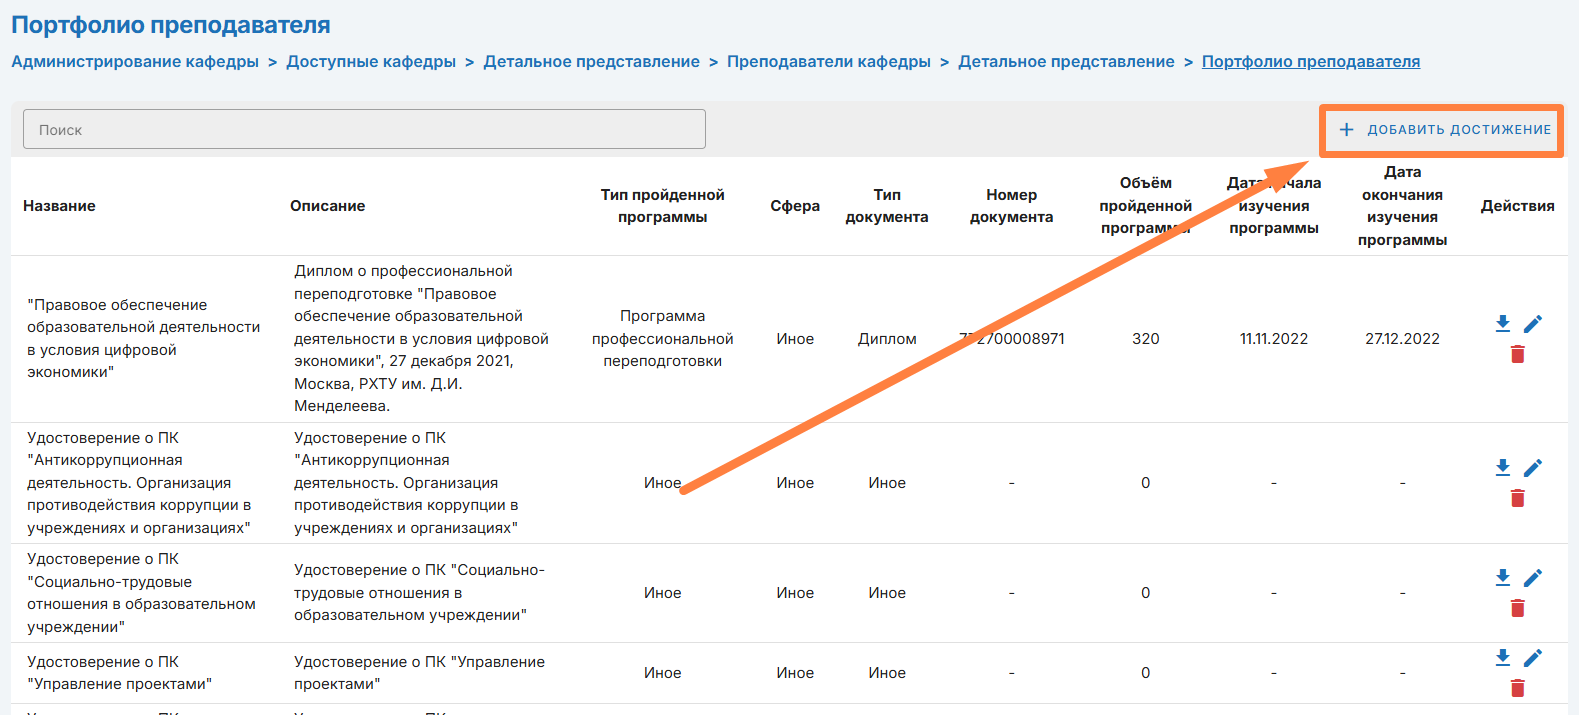
Task: Delete the "Социально-трудовые отношения" achievement
Action: [1517, 608]
